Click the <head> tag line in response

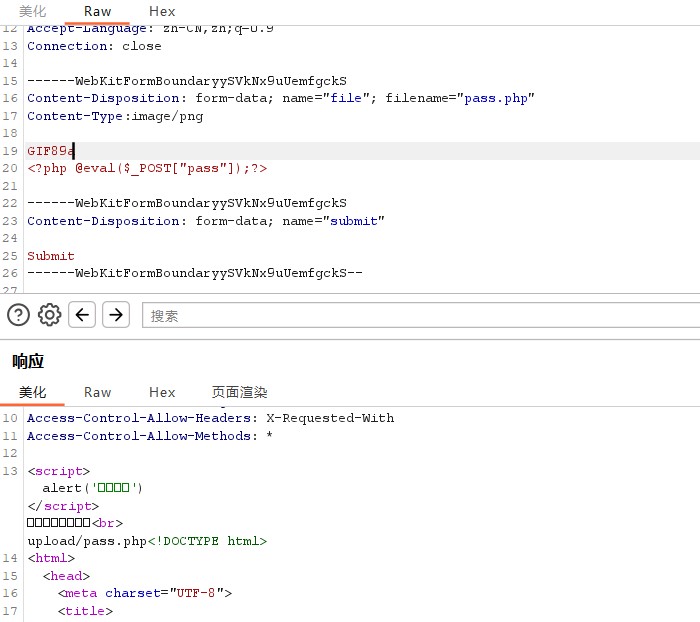click(67, 576)
